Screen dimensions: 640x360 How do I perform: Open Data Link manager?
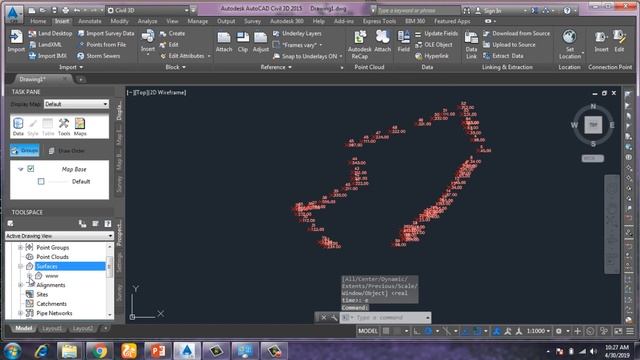click(x=471, y=44)
